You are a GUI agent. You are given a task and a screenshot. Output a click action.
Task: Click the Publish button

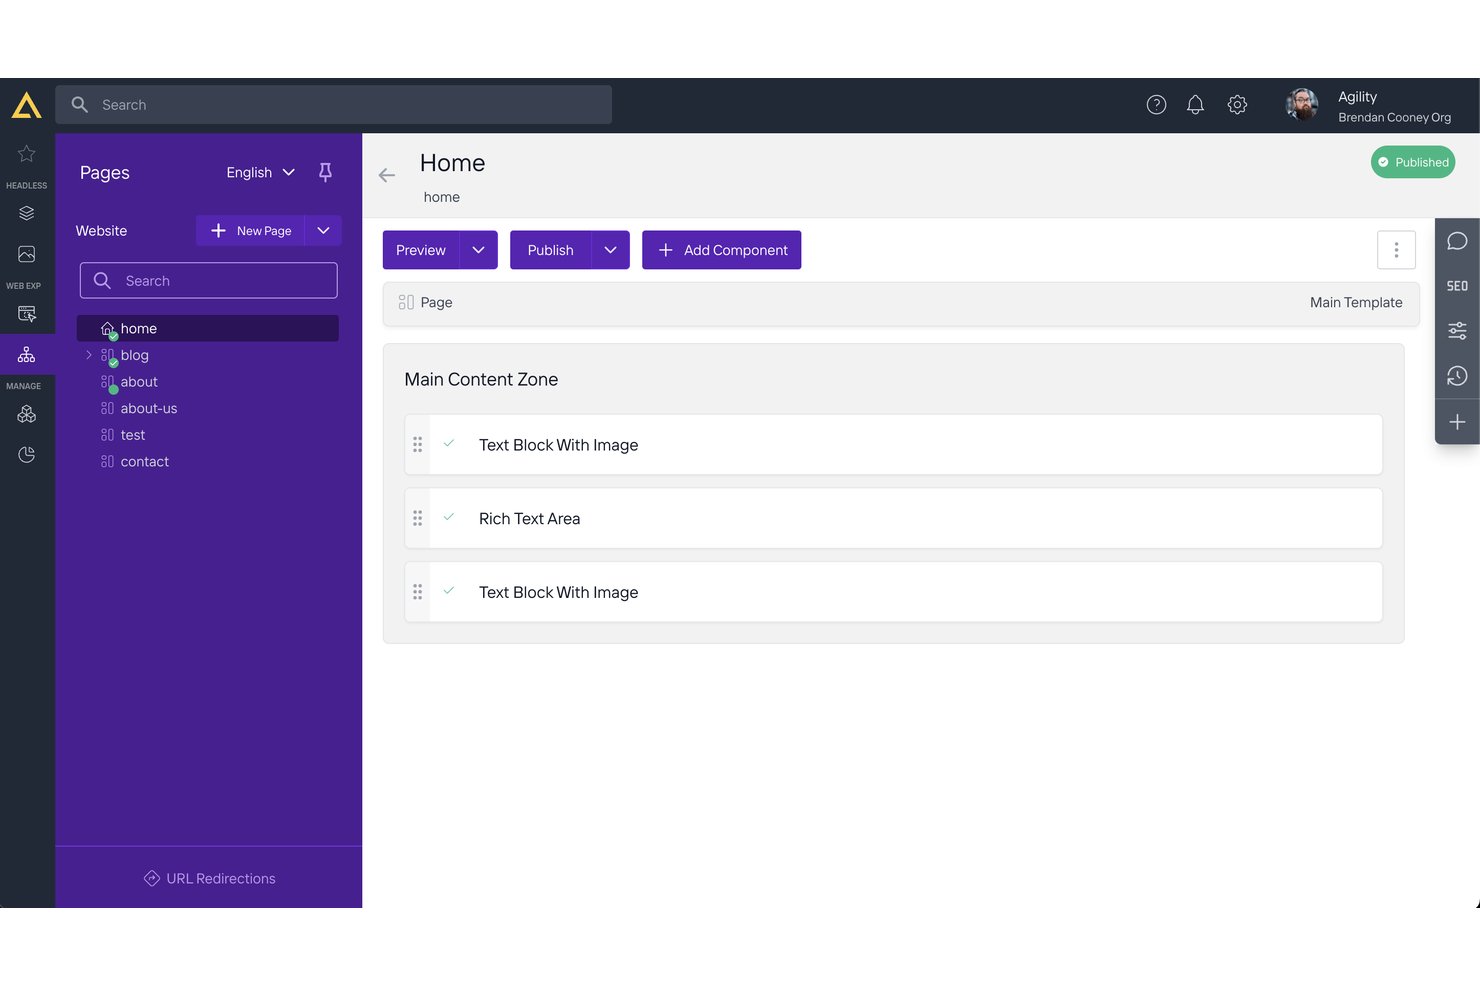tap(551, 250)
